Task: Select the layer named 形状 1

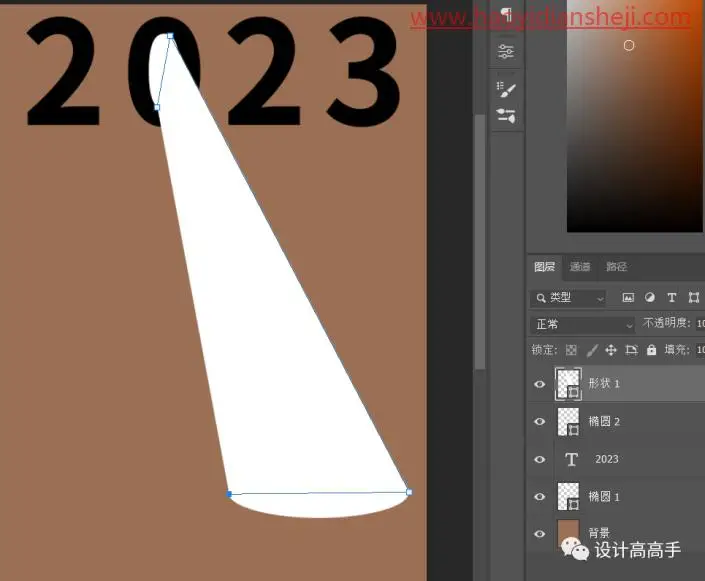Action: (604, 384)
